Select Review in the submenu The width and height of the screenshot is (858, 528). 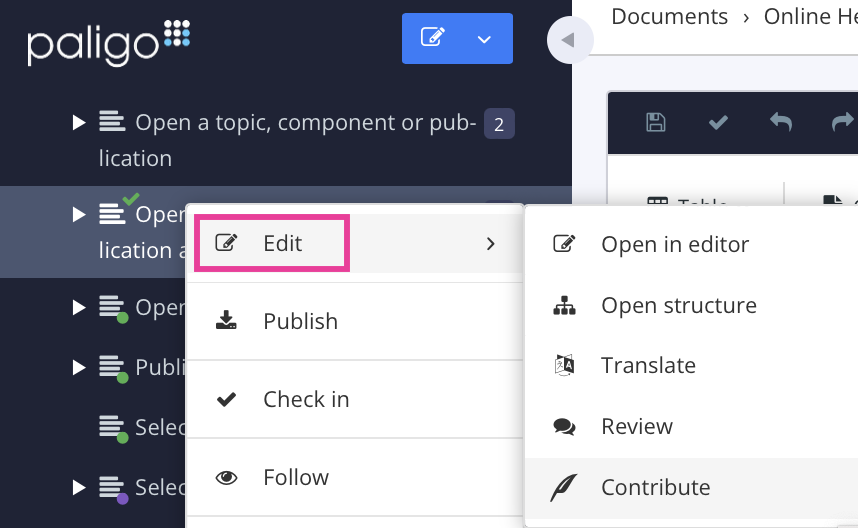pyautogui.click(x=691, y=426)
